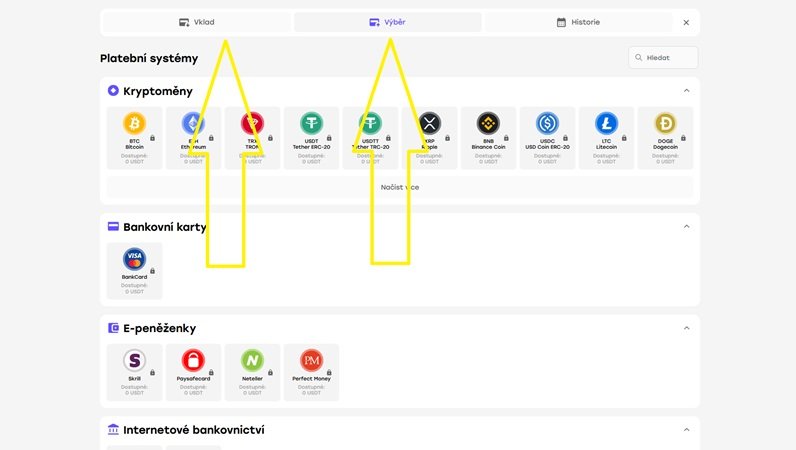
Task: Switch to the Výběr withdrawal tab
Action: [388, 22]
